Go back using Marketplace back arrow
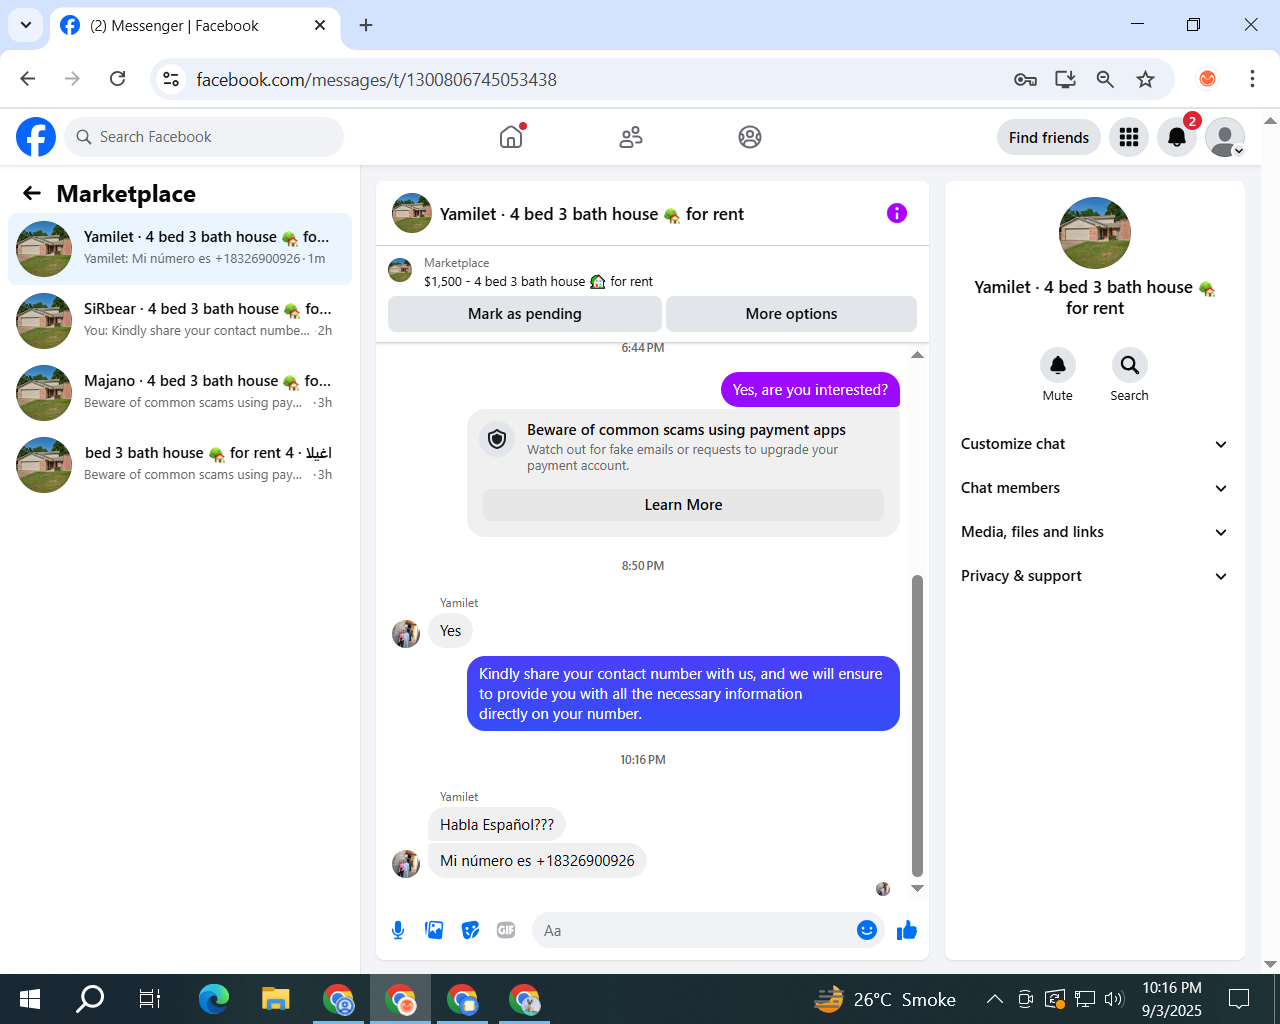Viewport: 1280px width, 1024px height. (32, 193)
